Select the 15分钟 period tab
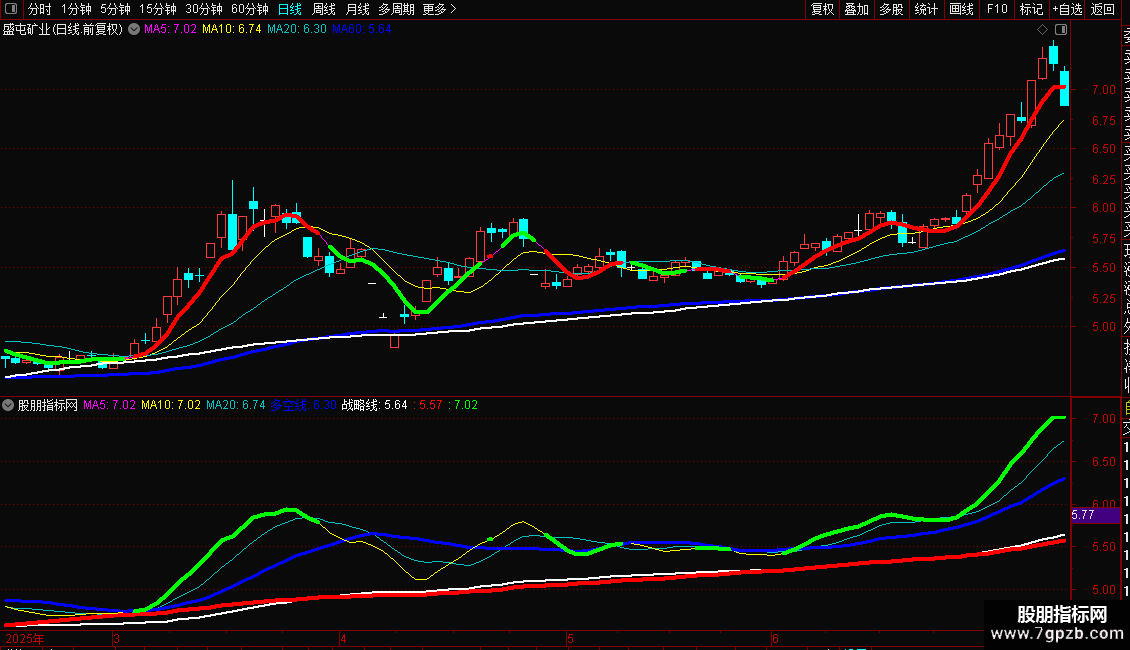This screenshot has height=650, width=1130. point(158,9)
